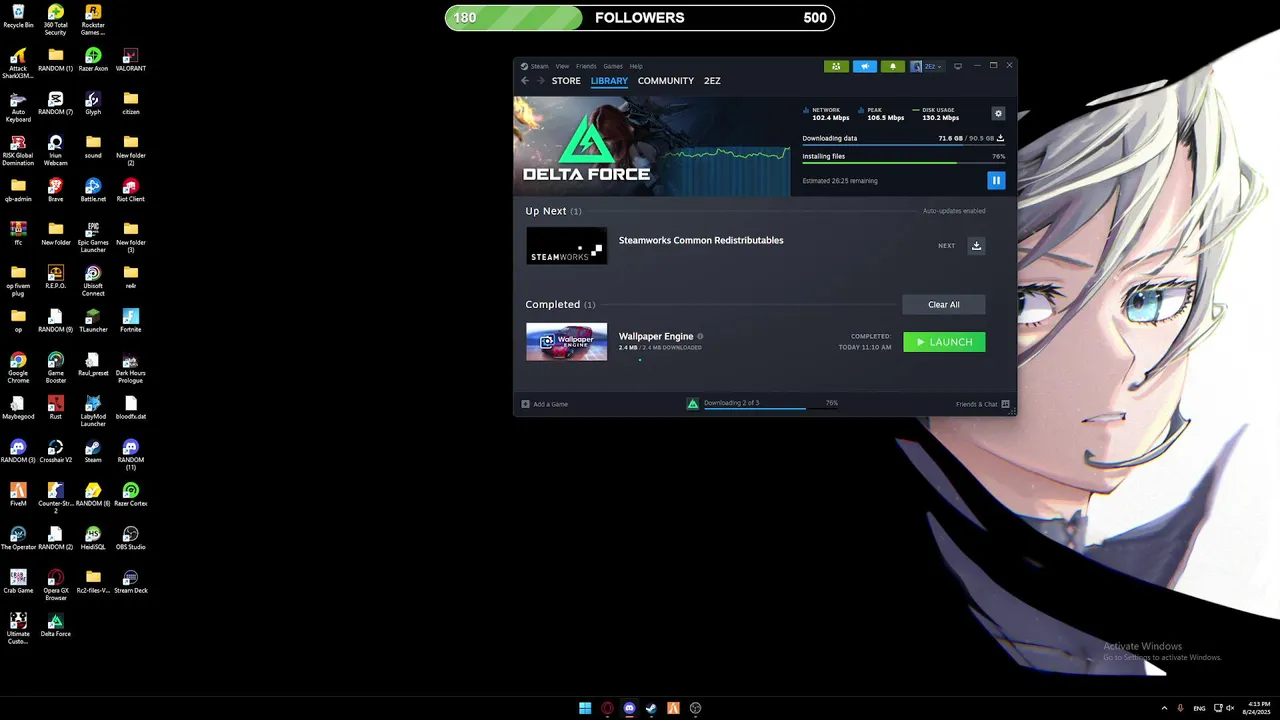Select the VALORANT desktop icon

pyautogui.click(x=130, y=60)
